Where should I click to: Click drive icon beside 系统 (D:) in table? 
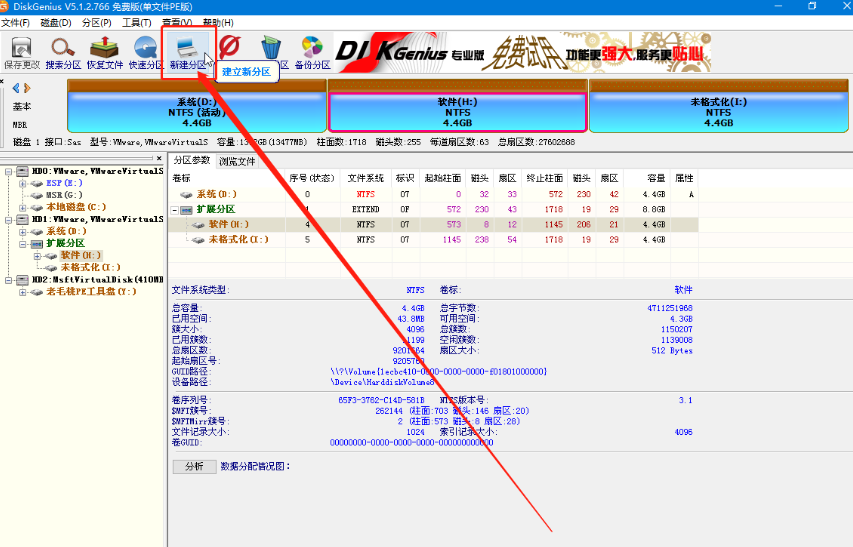pos(187,194)
